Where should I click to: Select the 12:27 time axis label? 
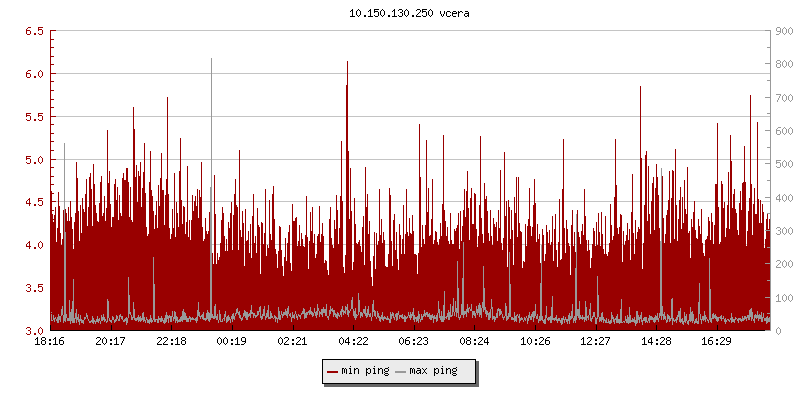coord(596,342)
